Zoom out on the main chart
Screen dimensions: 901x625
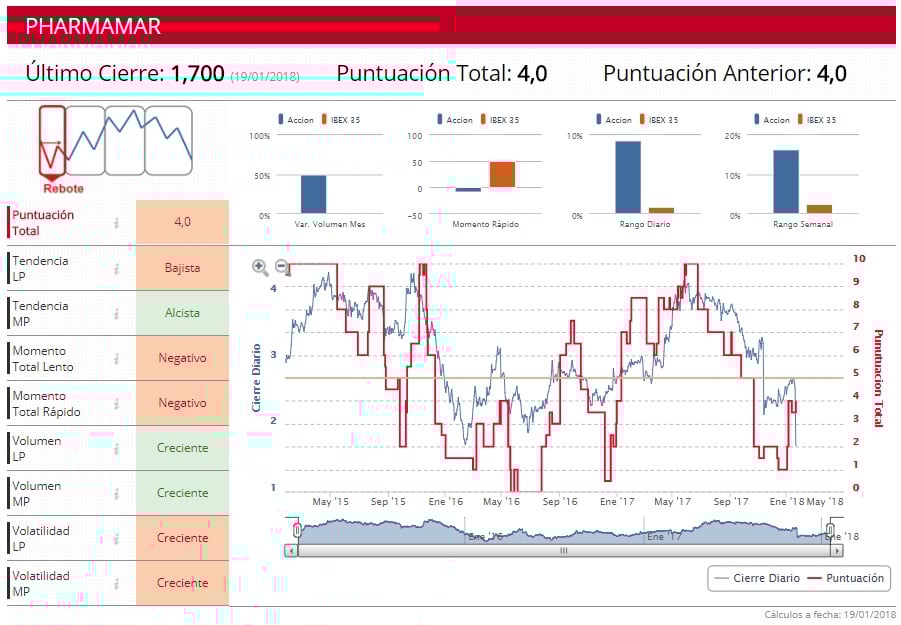[282, 267]
